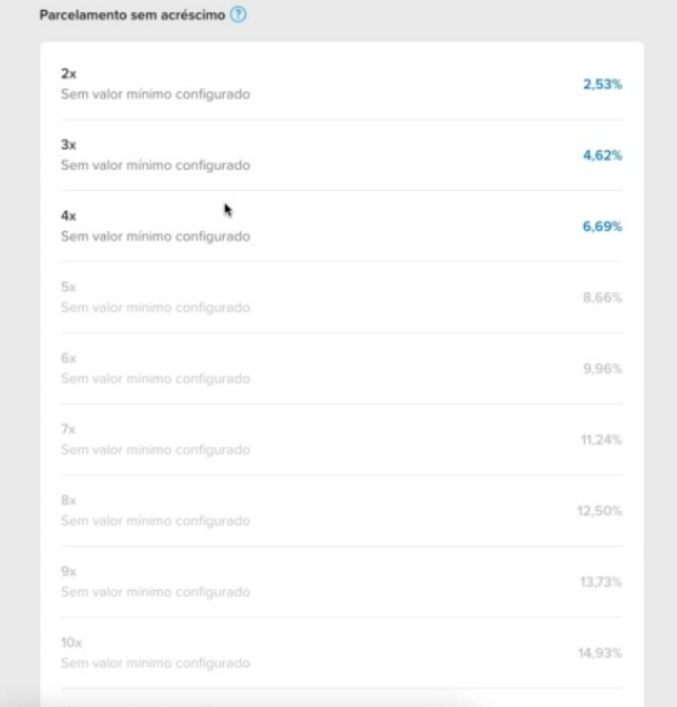Screen dimensions: 677x707
Task: Choose the 10x installment row
Action: [x=342, y=653]
